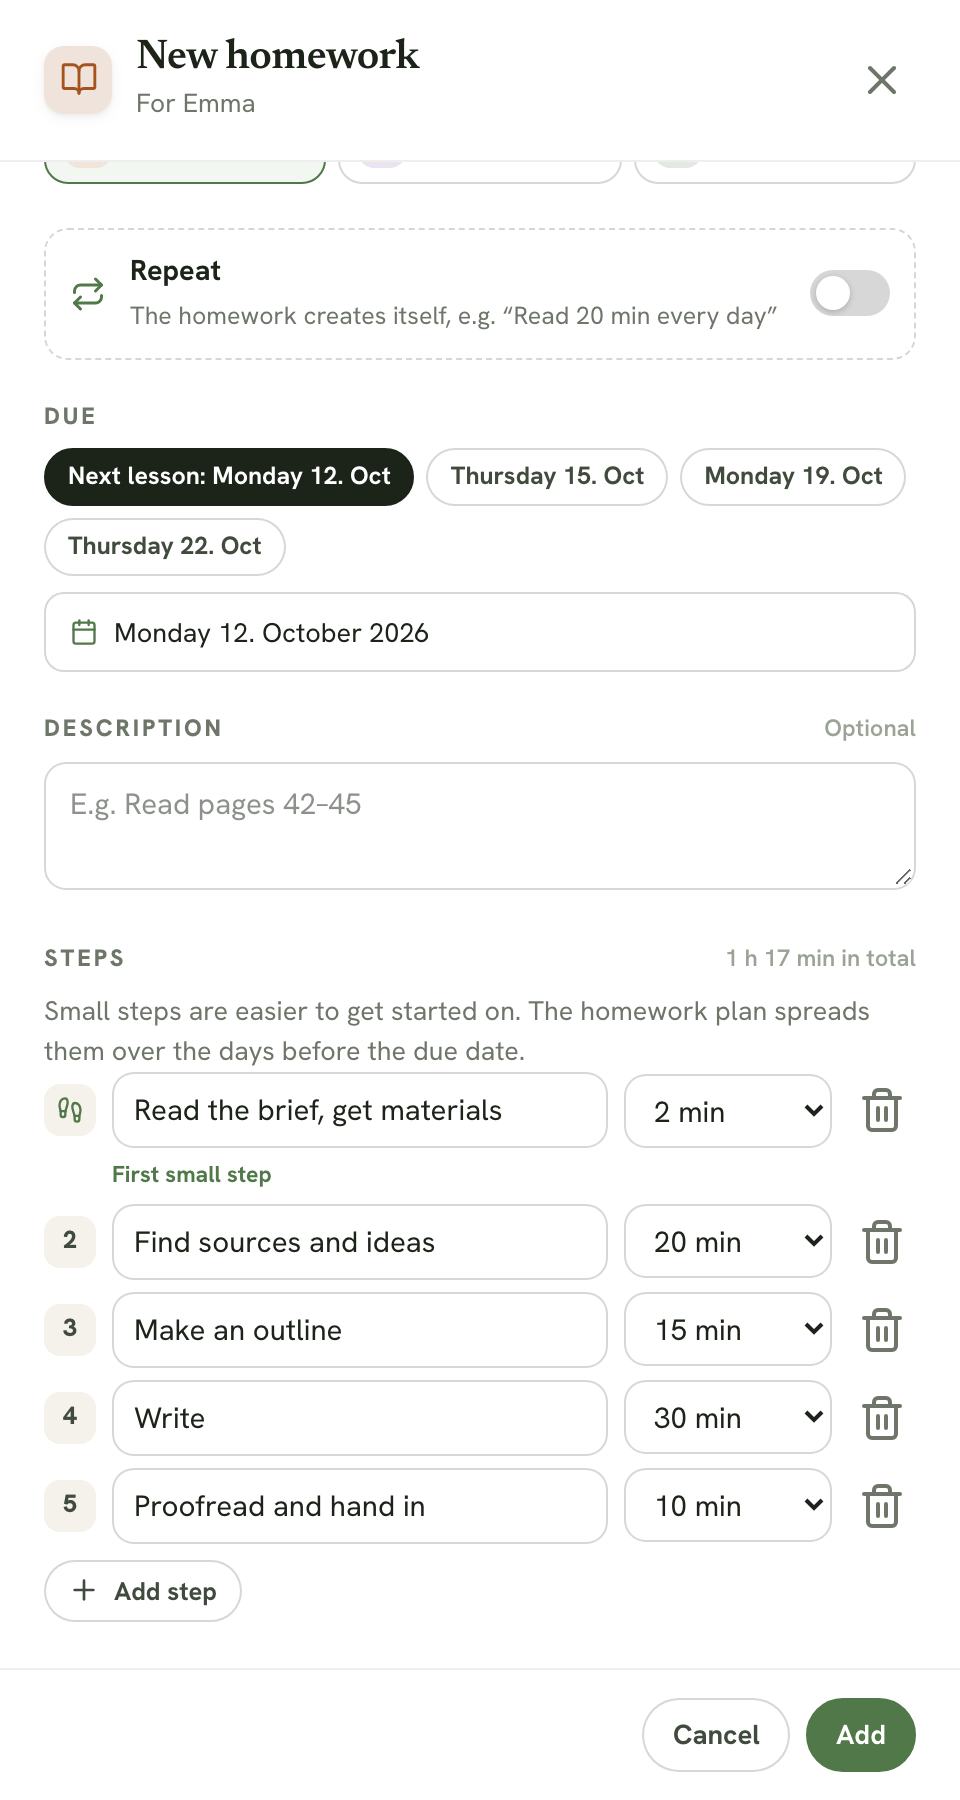Image resolution: width=960 pixels, height=1800 pixels.
Task: Click the calendar icon in date field
Action: 84,632
